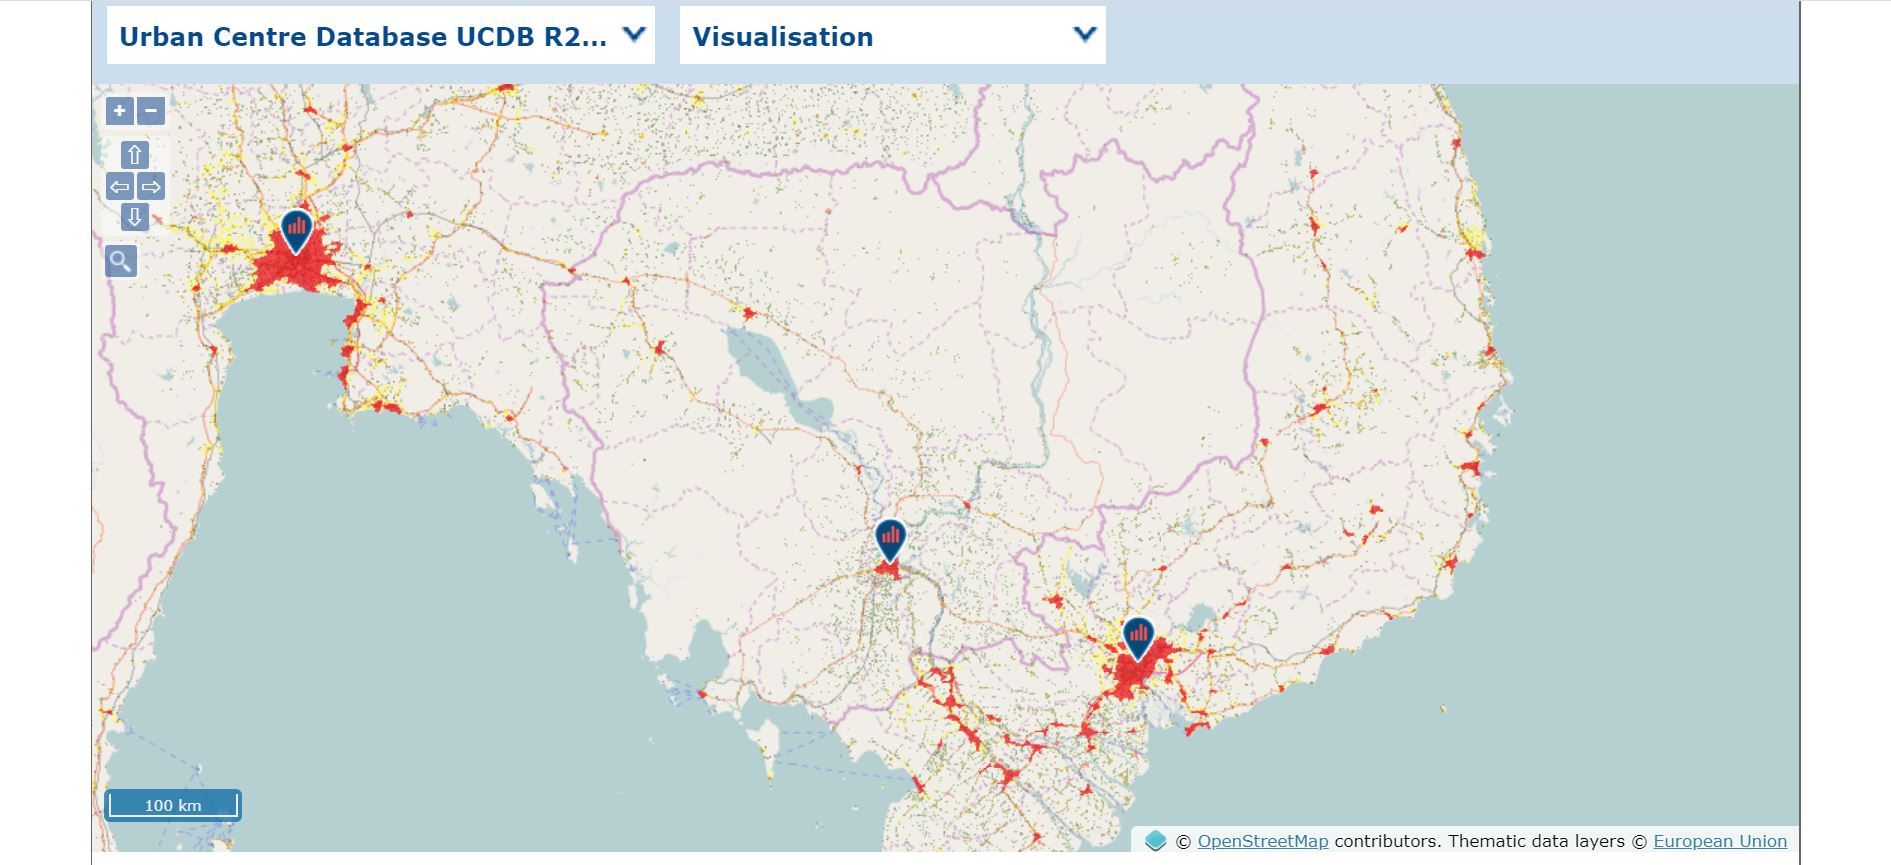This screenshot has width=1891, height=865.
Task: Open the Urban Centre Database UCDB dropdown
Action: pyautogui.click(x=362, y=37)
